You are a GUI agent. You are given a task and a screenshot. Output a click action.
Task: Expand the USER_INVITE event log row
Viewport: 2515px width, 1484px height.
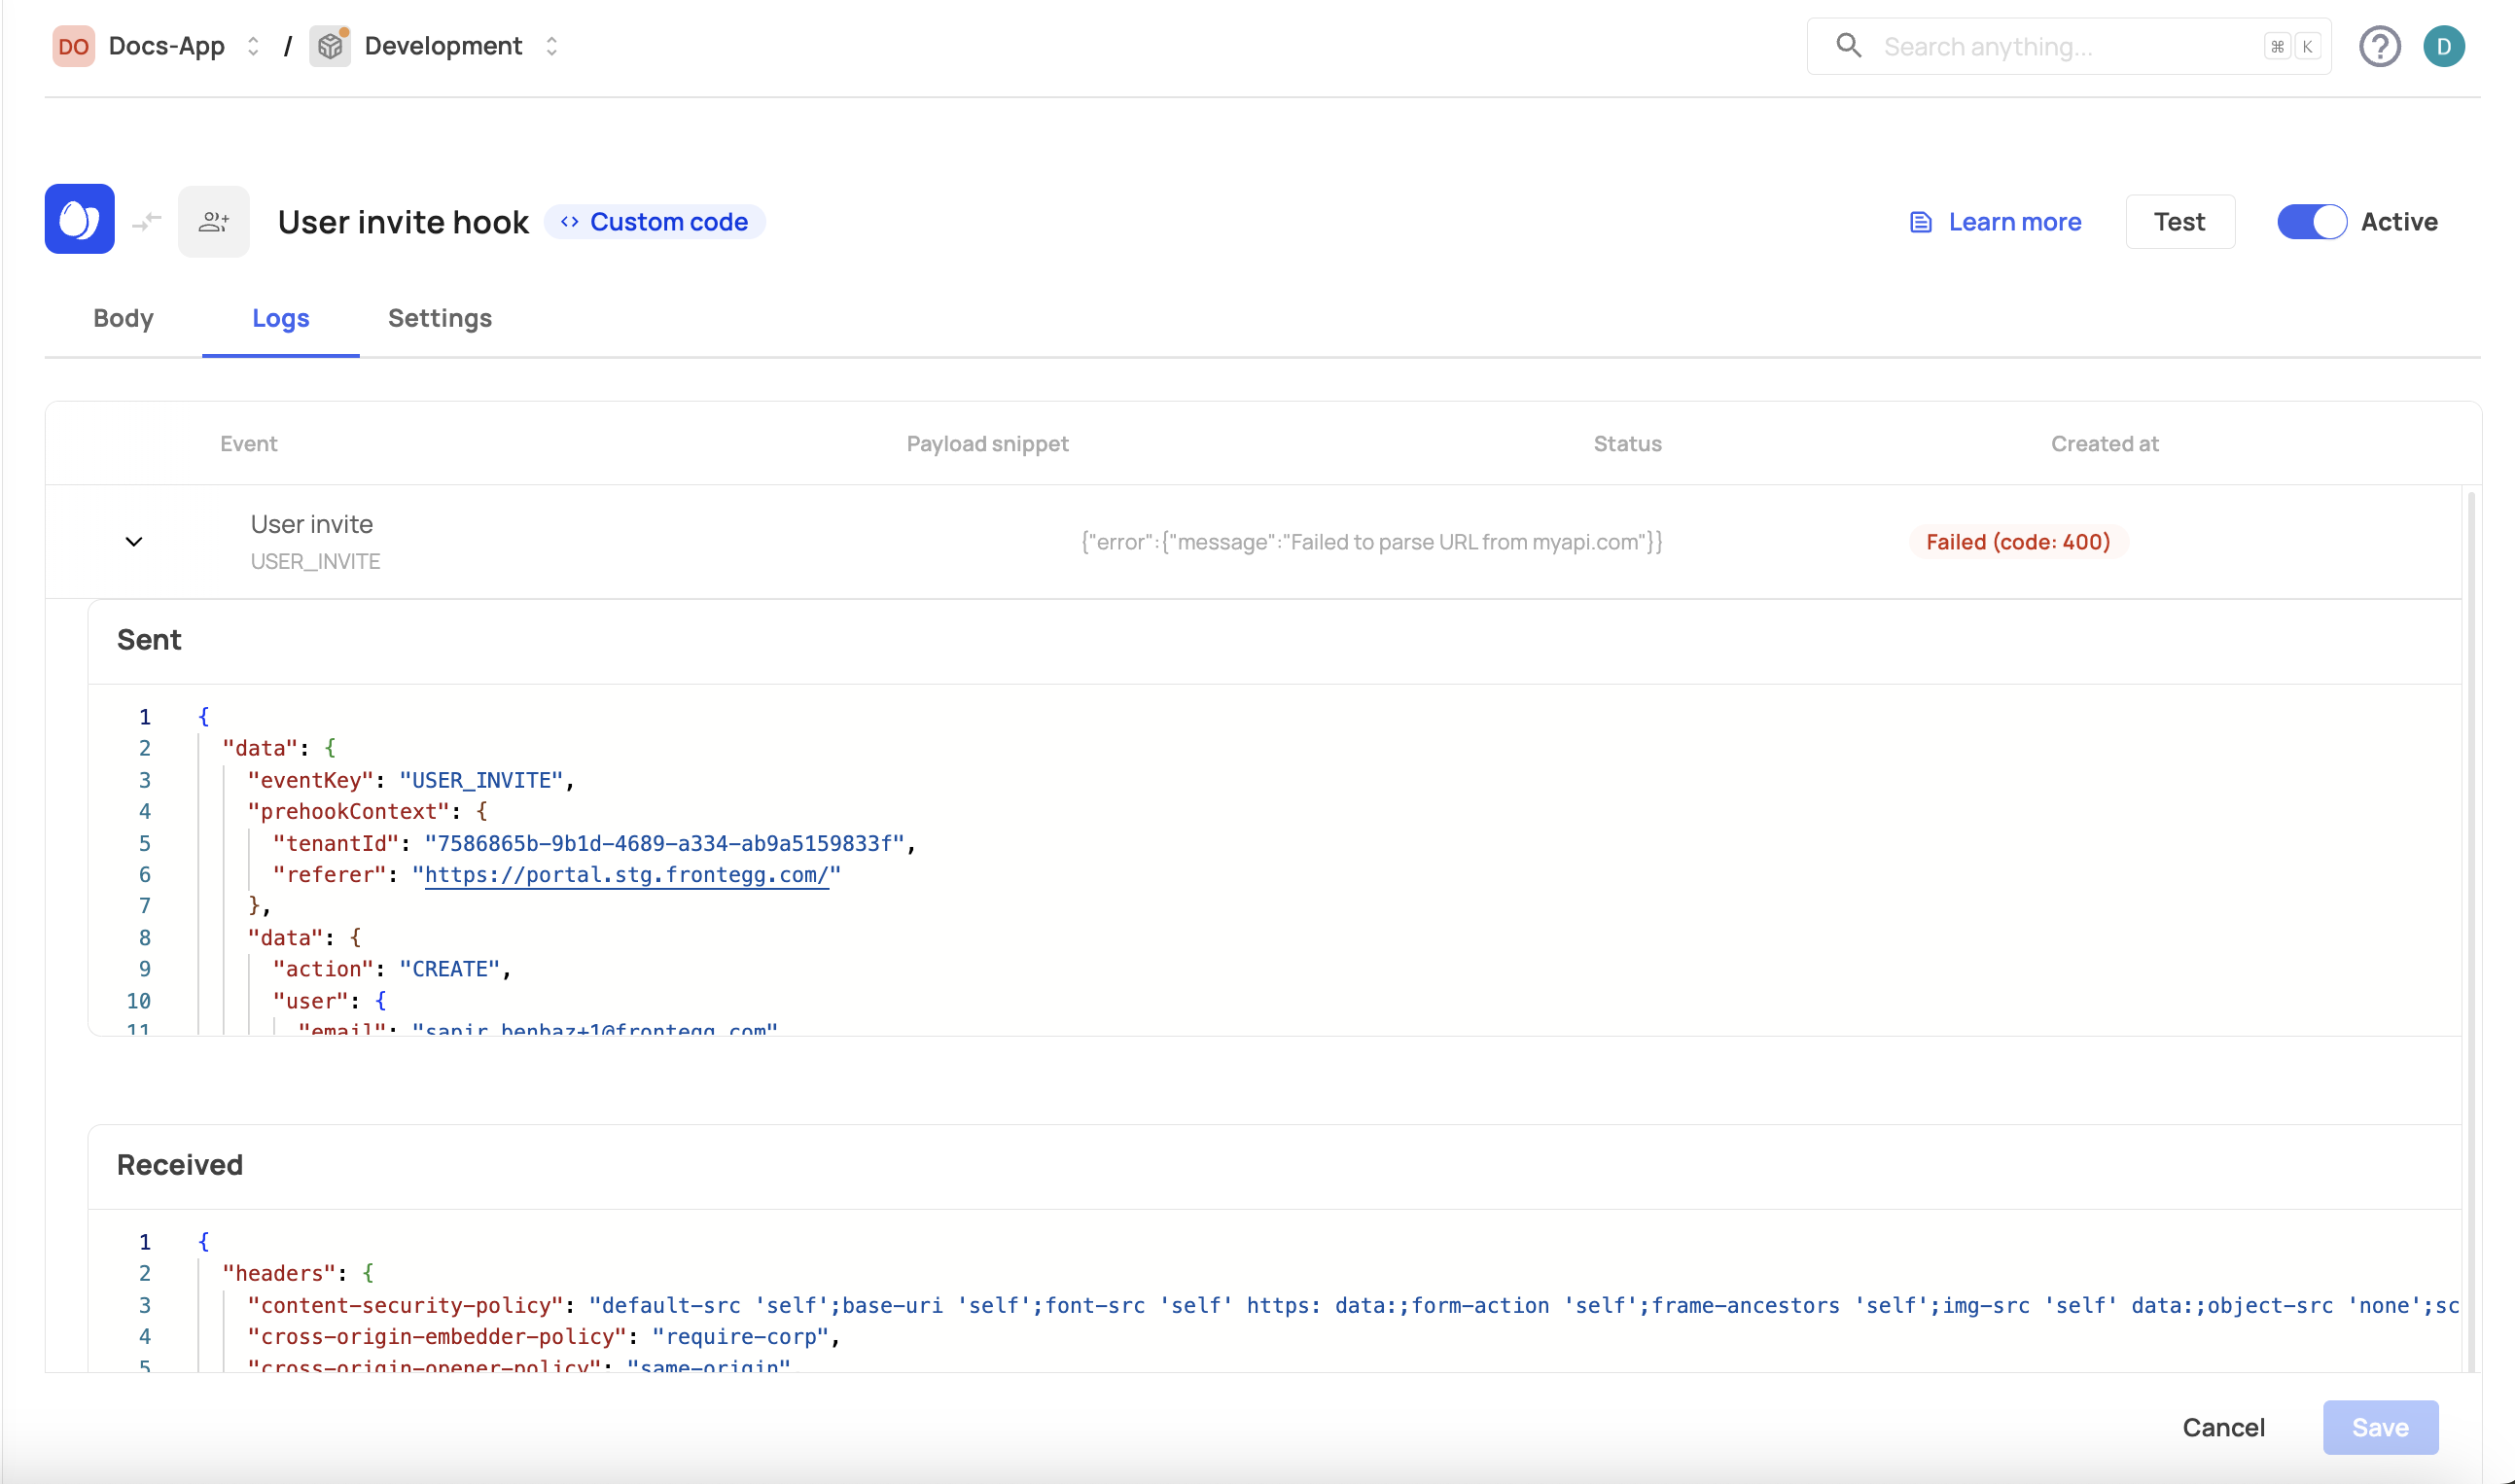pos(134,541)
